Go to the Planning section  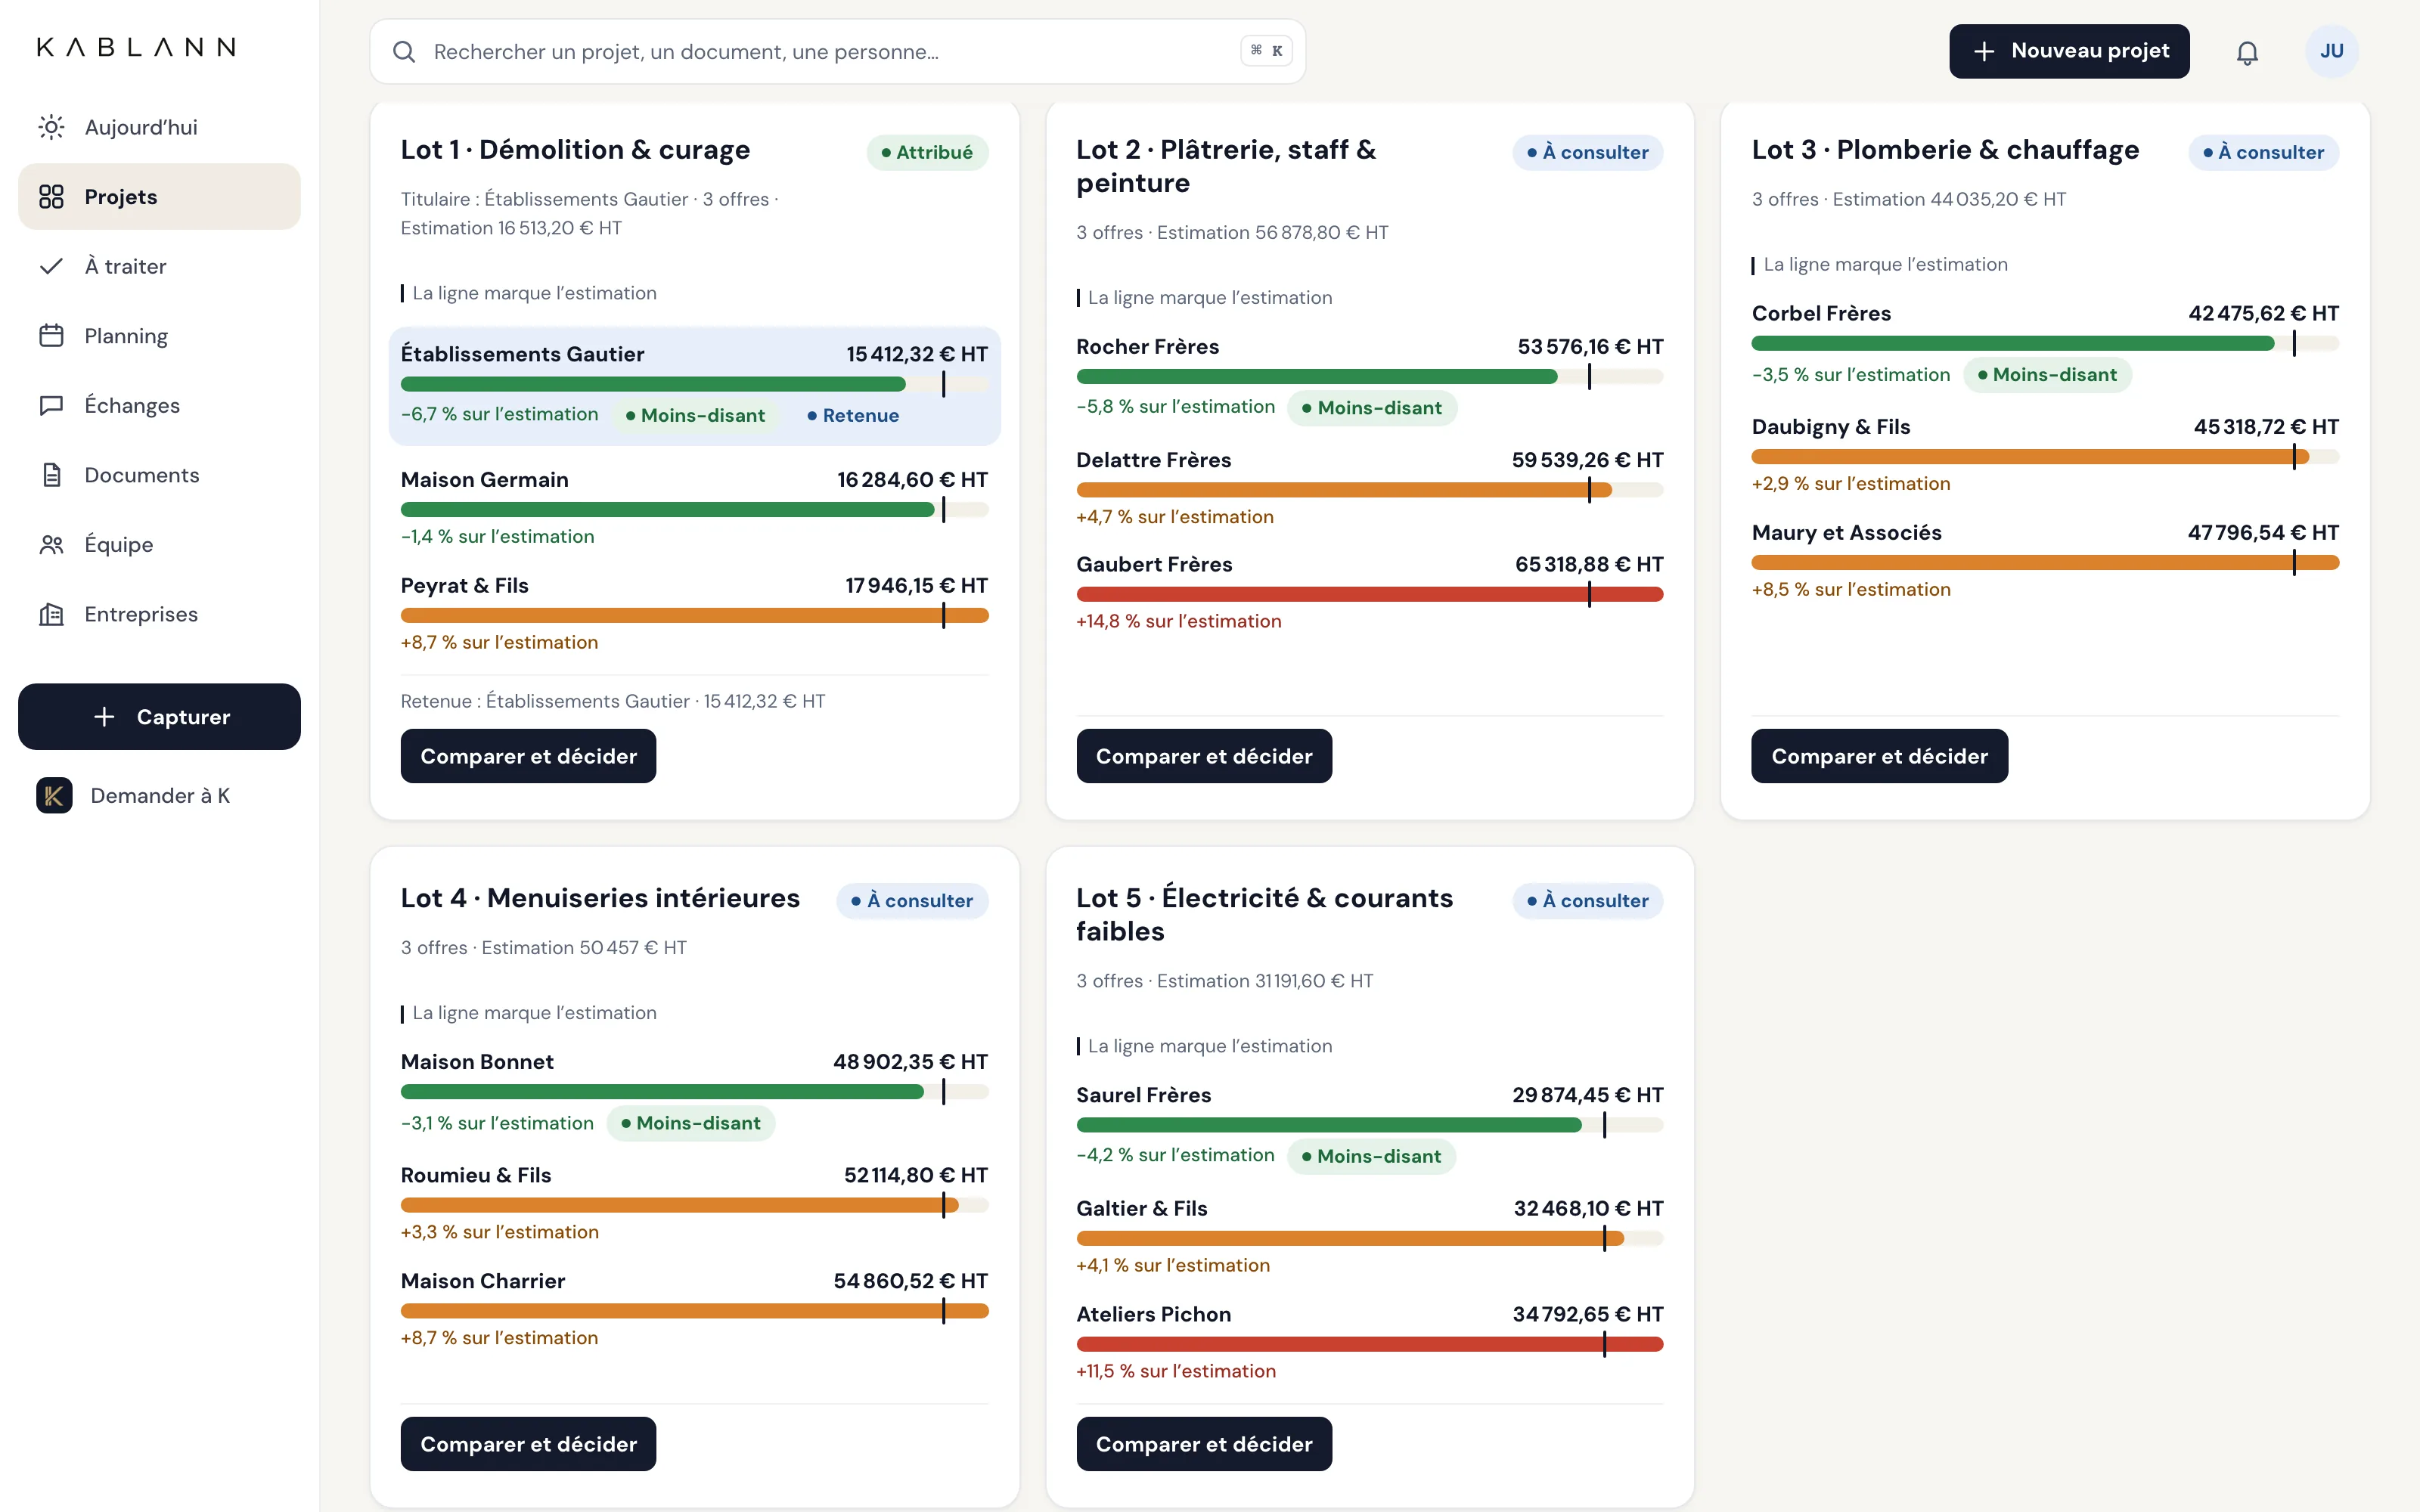click(x=159, y=336)
